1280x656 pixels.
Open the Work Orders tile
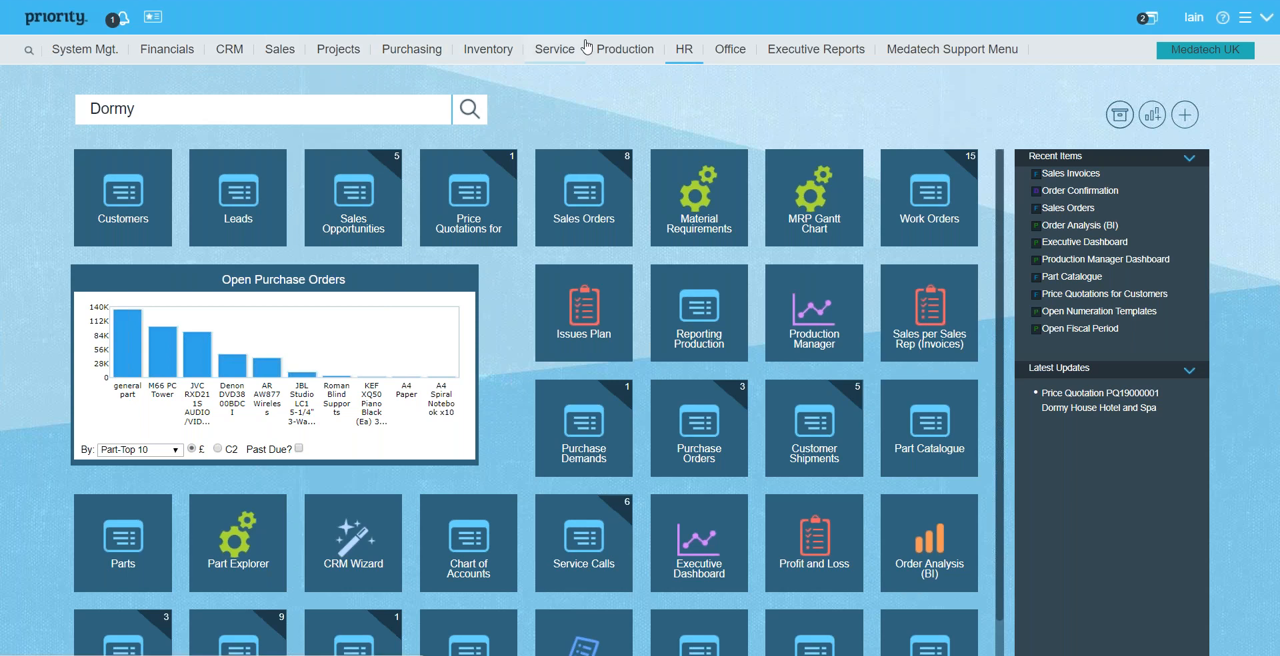(929, 198)
